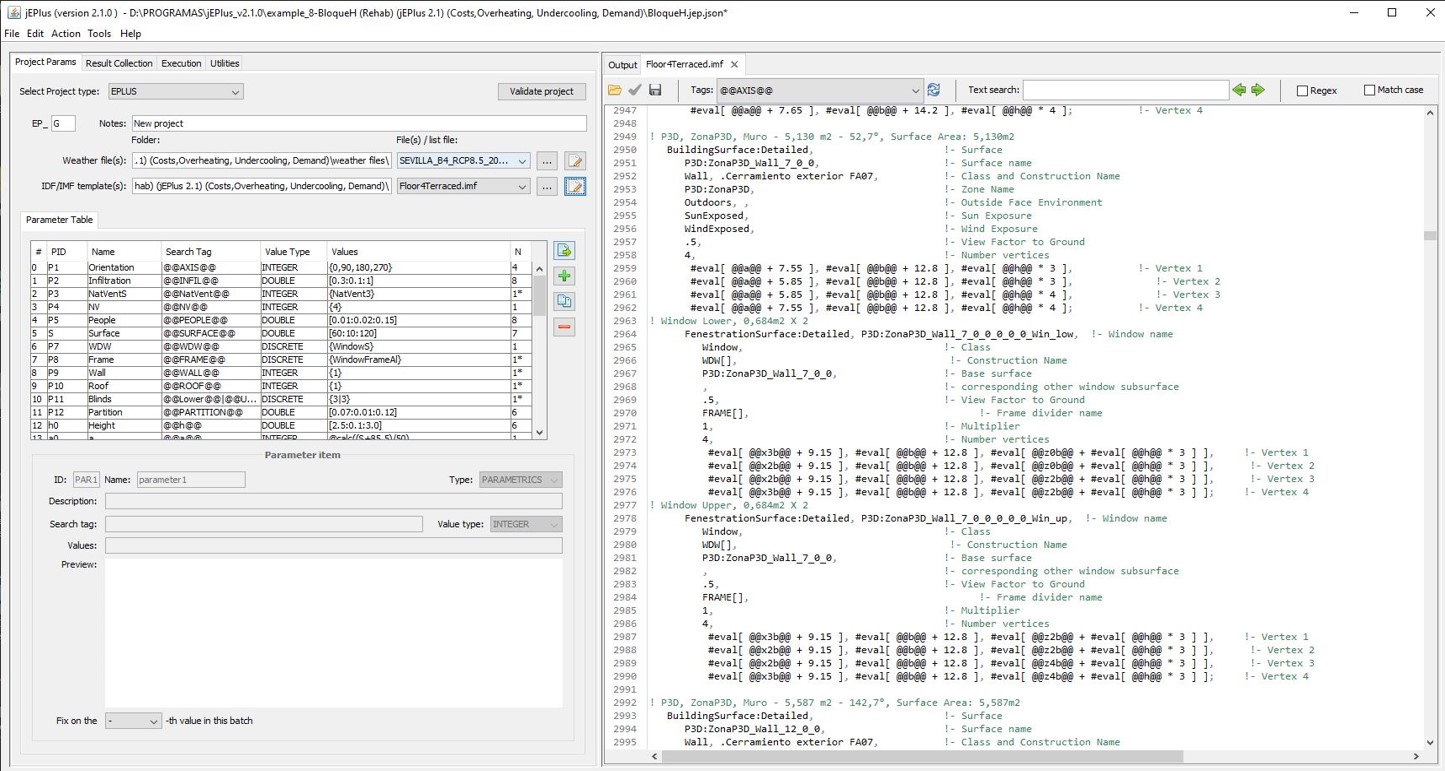The height and width of the screenshot is (771, 1445).
Task: Go to next search result green arrow
Action: pos(1258,90)
